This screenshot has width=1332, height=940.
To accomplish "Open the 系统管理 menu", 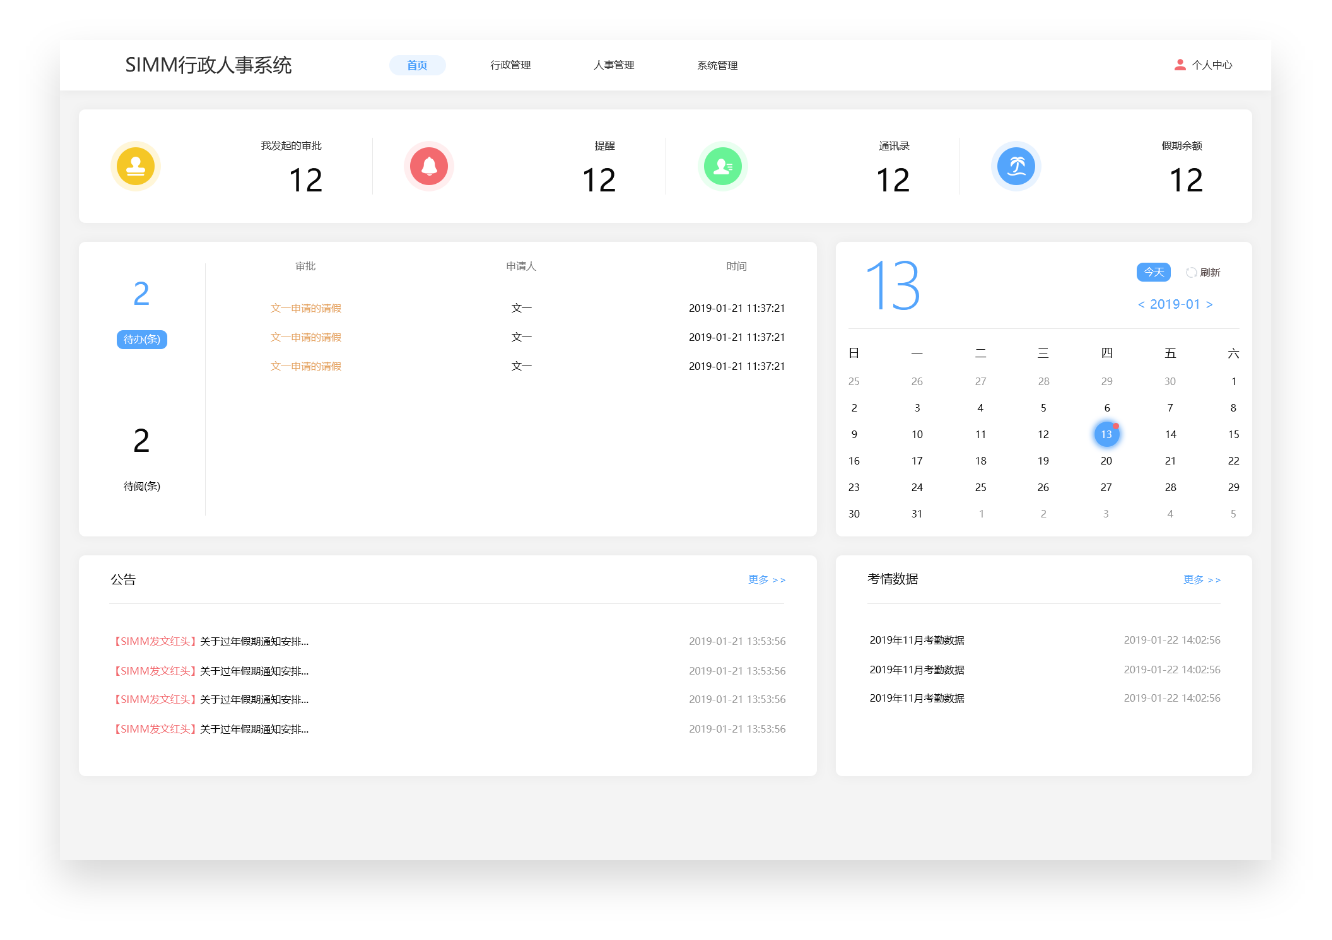I will coord(717,65).
